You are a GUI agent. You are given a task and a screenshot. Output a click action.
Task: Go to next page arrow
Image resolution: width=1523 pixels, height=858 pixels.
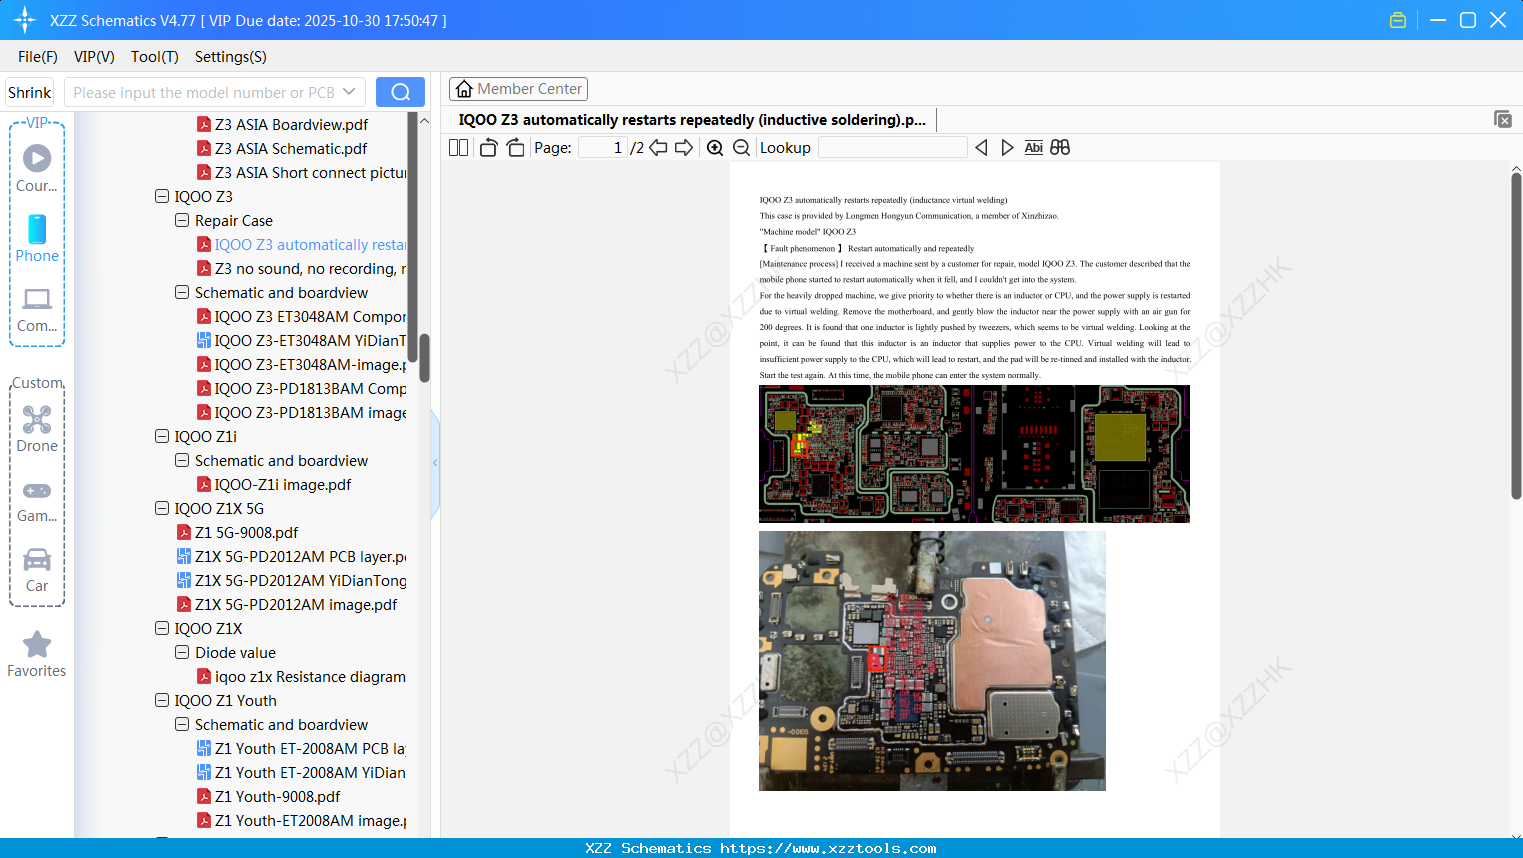[684, 147]
